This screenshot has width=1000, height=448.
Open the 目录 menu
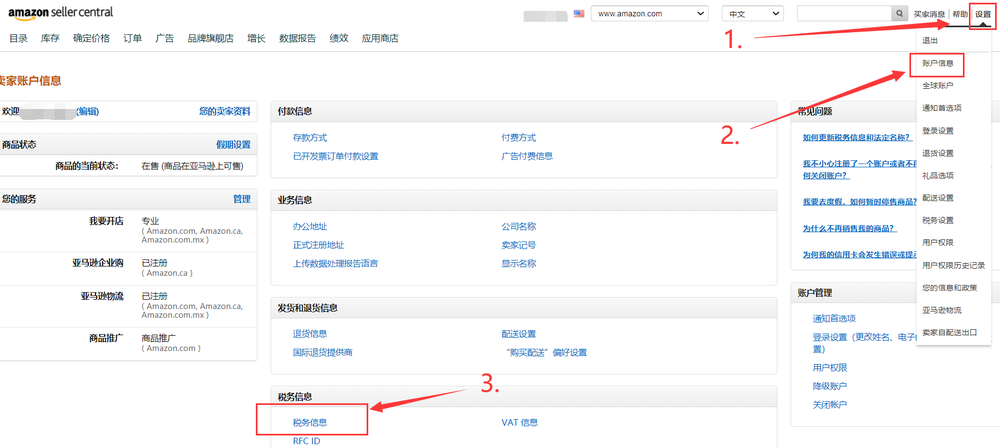[18, 38]
